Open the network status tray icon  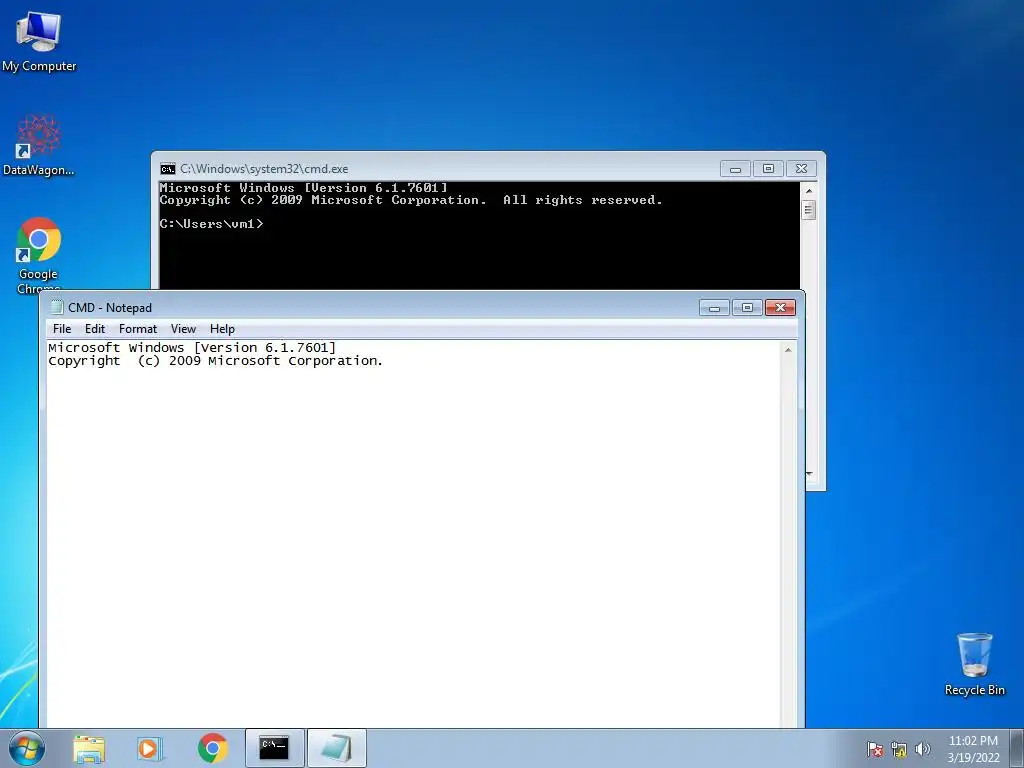coord(899,749)
